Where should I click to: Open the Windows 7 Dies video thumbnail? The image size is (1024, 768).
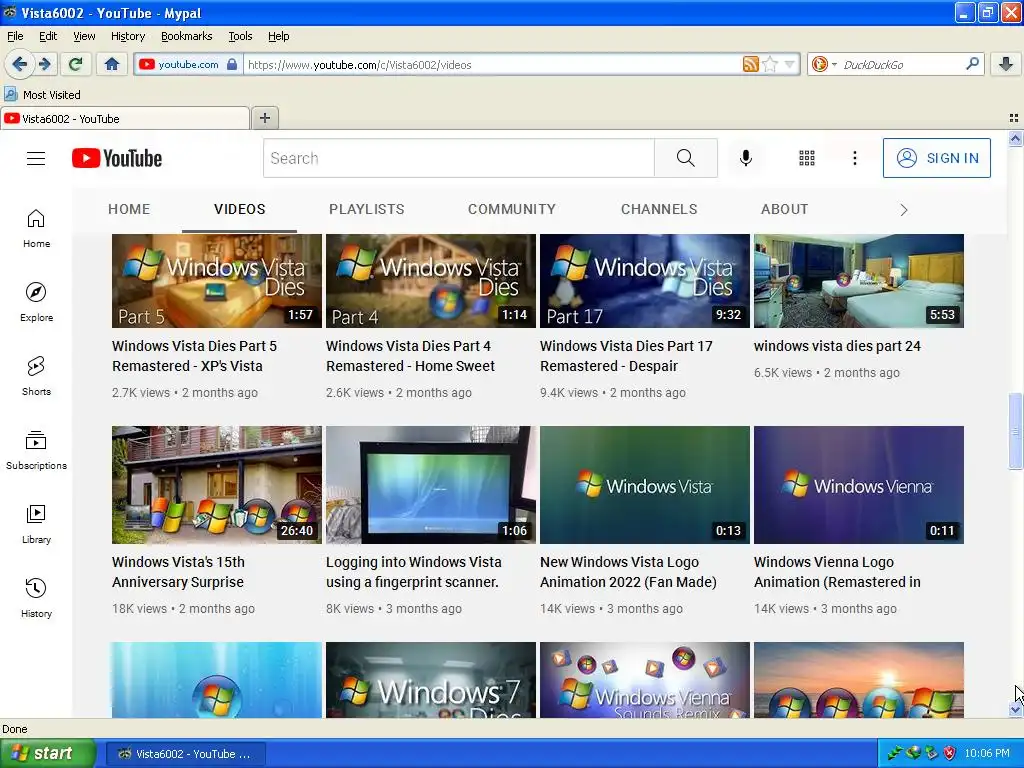[431, 680]
